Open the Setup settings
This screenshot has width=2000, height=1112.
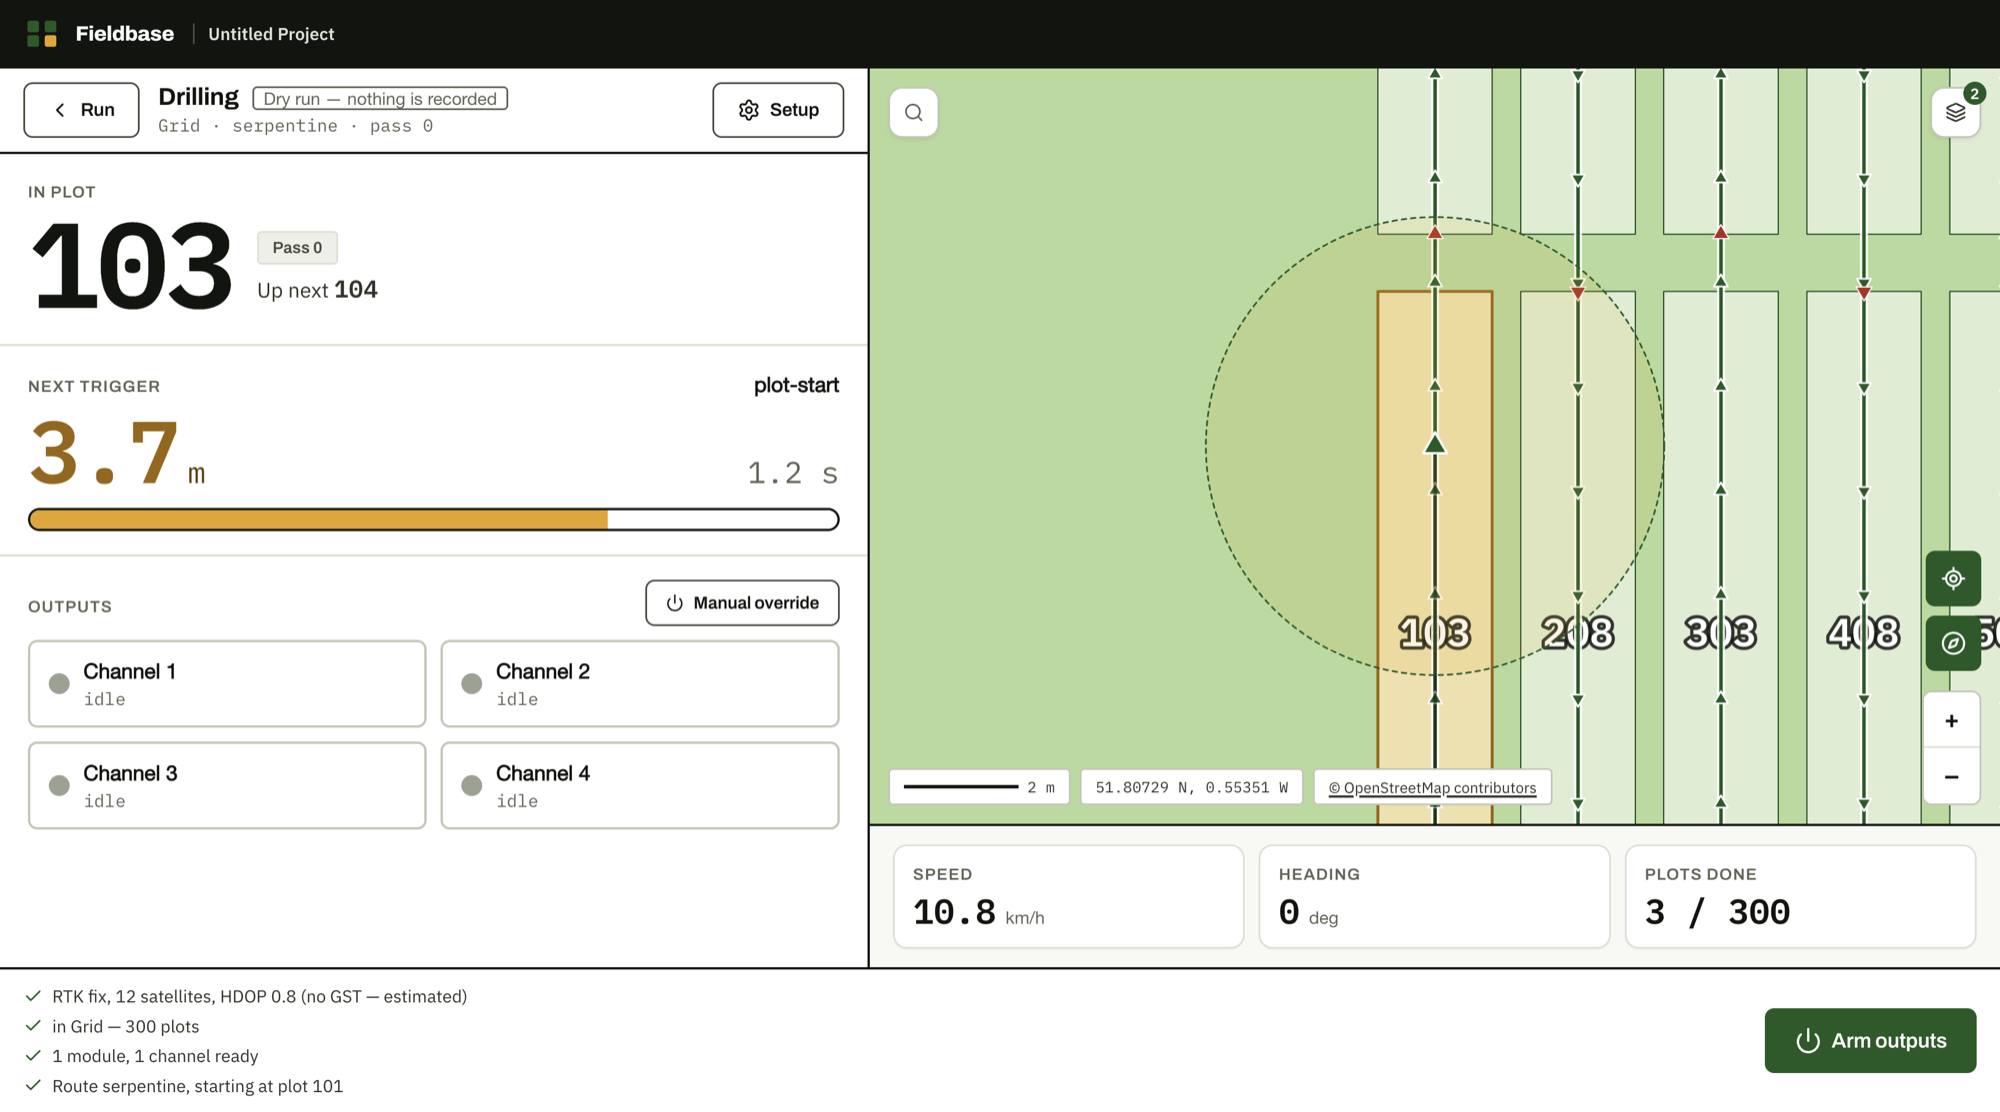(x=778, y=110)
